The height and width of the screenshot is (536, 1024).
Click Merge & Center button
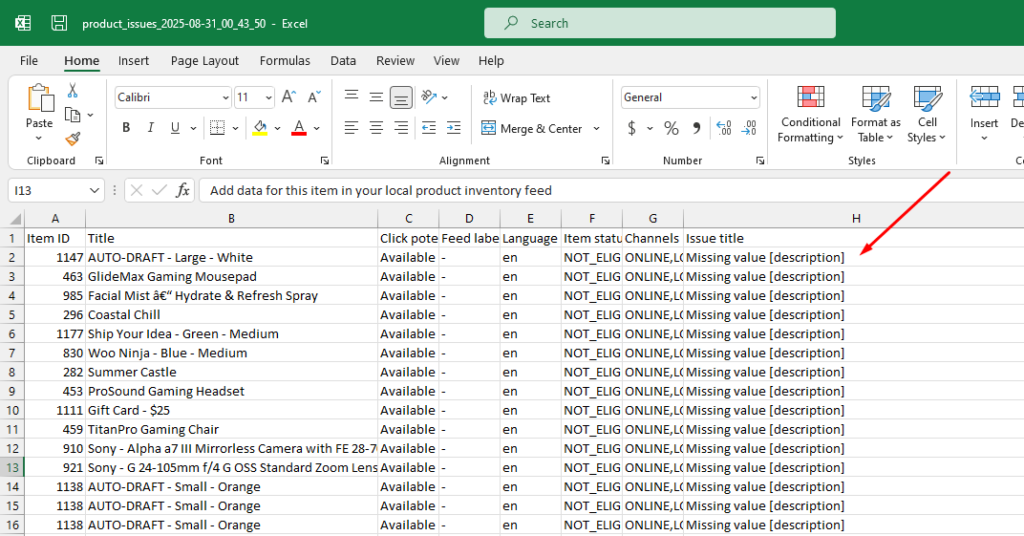532,129
